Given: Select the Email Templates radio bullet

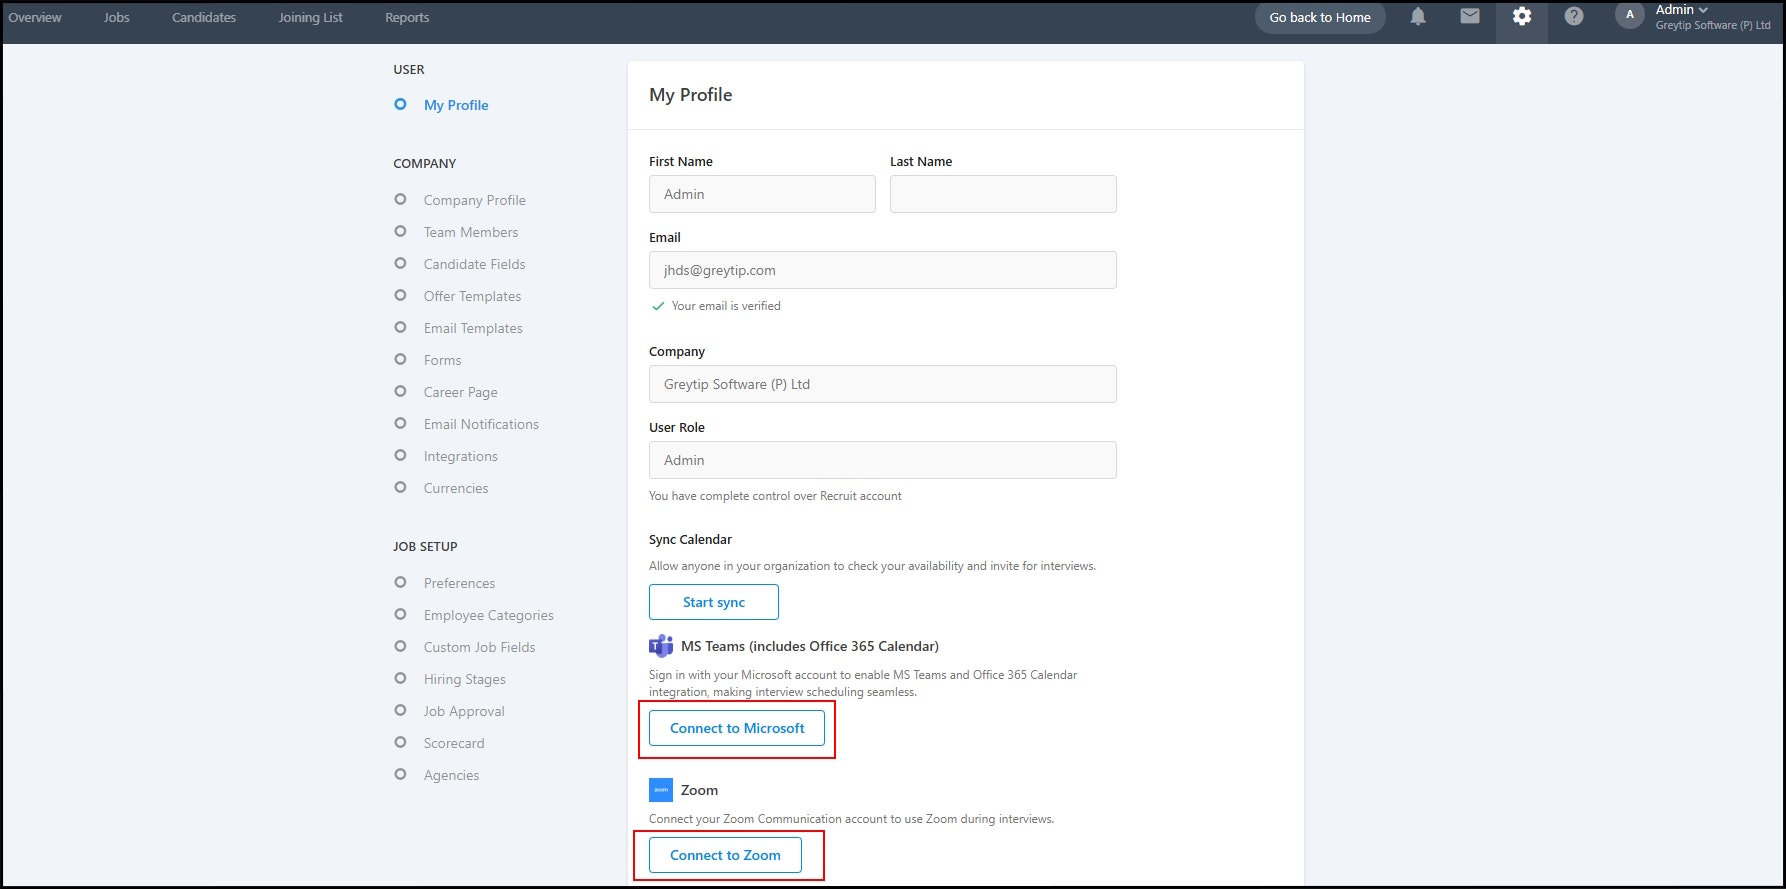Looking at the screenshot, I should 400,327.
